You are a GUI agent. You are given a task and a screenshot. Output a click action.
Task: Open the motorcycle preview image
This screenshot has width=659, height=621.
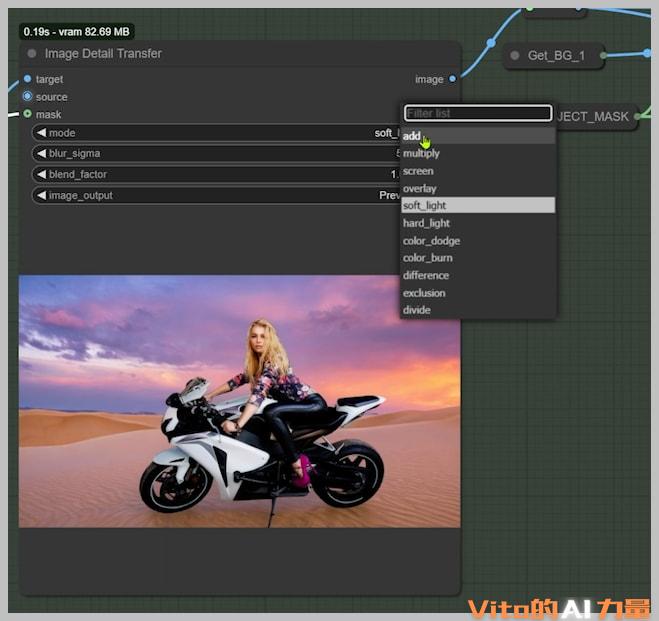tap(240, 401)
